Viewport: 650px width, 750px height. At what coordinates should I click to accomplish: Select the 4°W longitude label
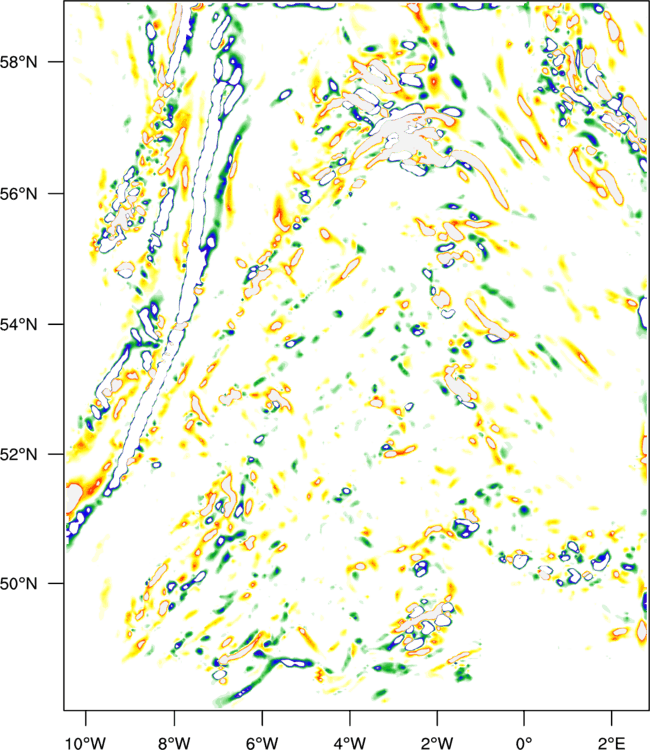[350, 742]
